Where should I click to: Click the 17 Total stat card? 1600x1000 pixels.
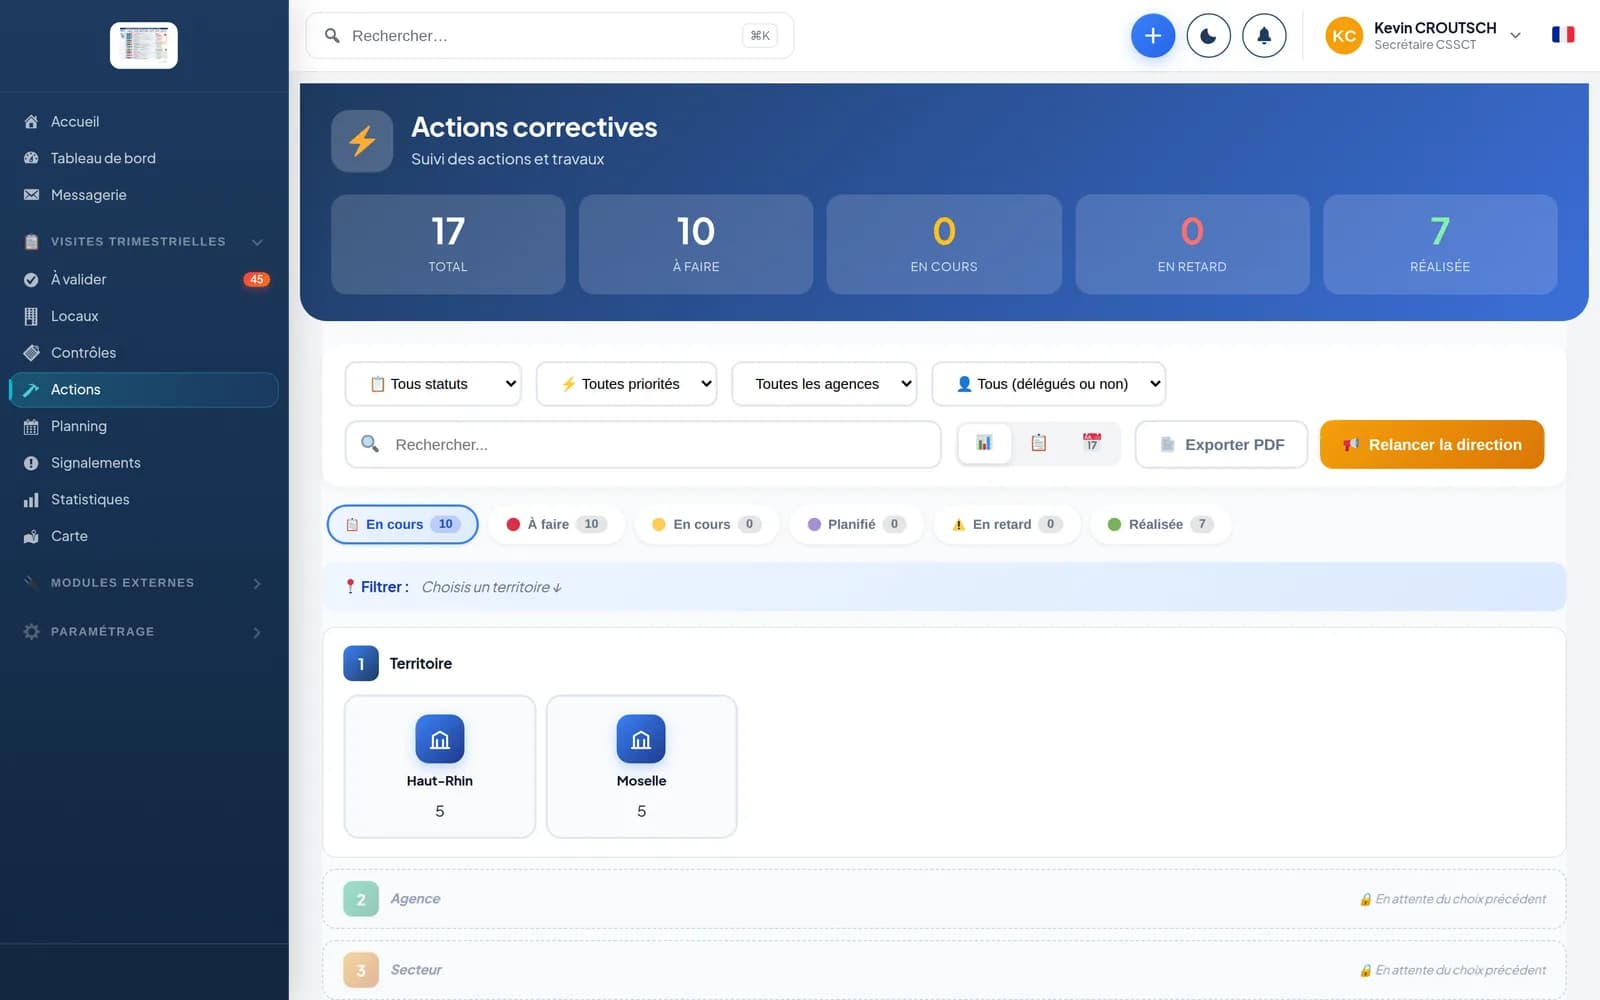point(448,244)
